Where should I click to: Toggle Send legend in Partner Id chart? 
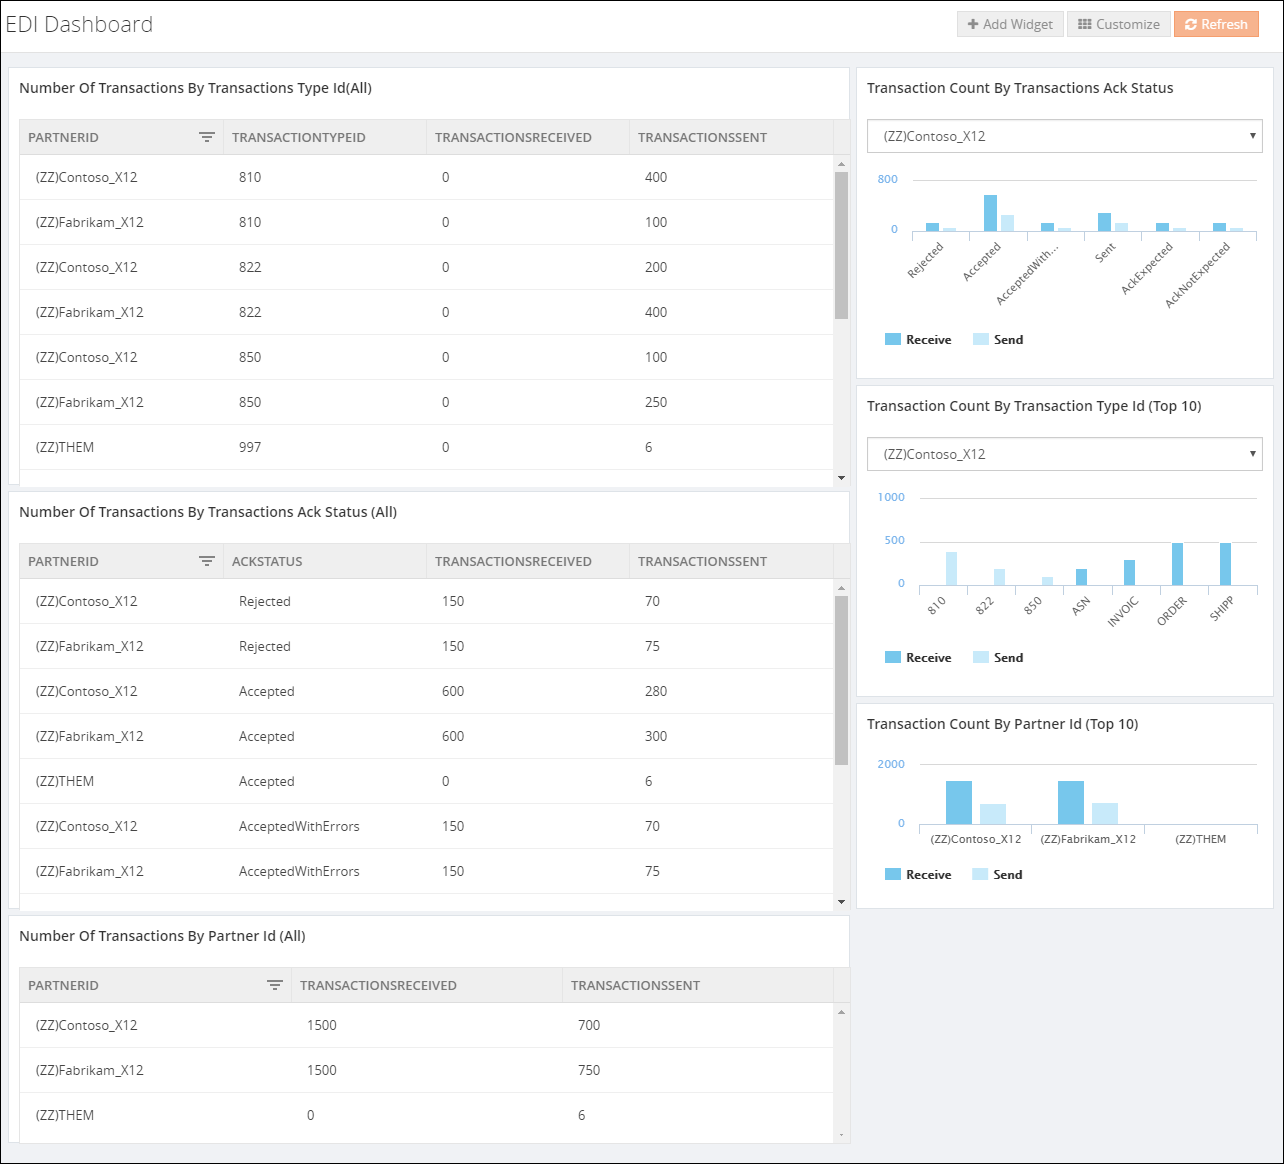(x=998, y=874)
